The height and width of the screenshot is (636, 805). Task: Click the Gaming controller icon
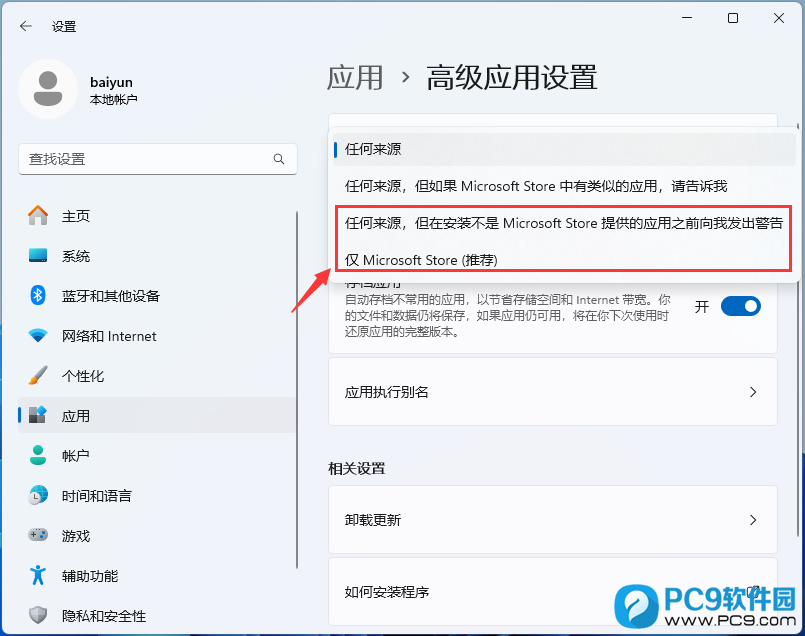38,535
